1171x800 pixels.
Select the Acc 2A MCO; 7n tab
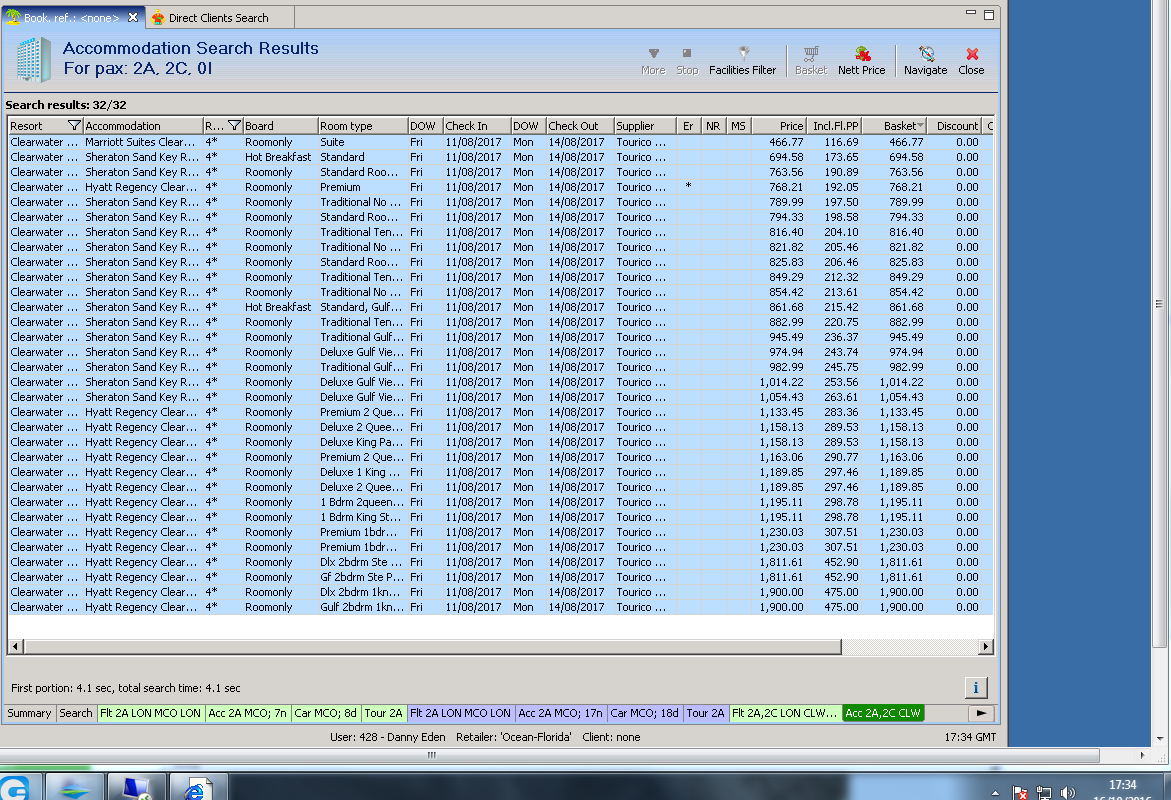[247, 713]
